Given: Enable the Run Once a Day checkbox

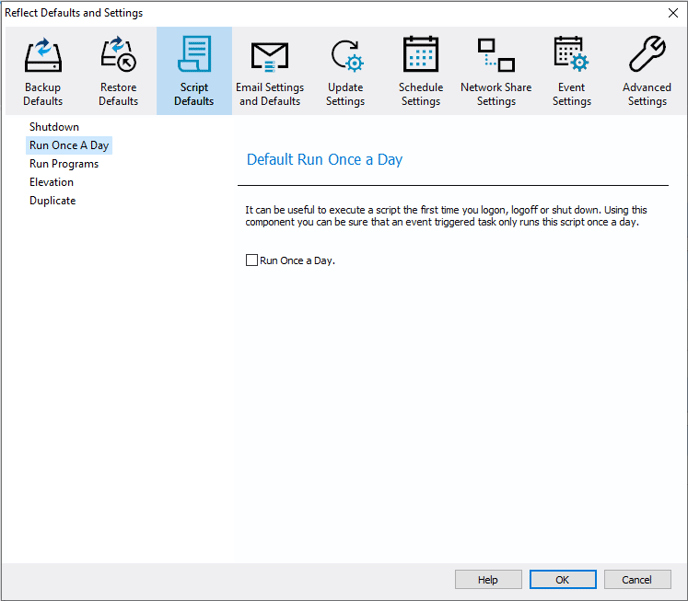Looking at the screenshot, I should click(x=252, y=261).
